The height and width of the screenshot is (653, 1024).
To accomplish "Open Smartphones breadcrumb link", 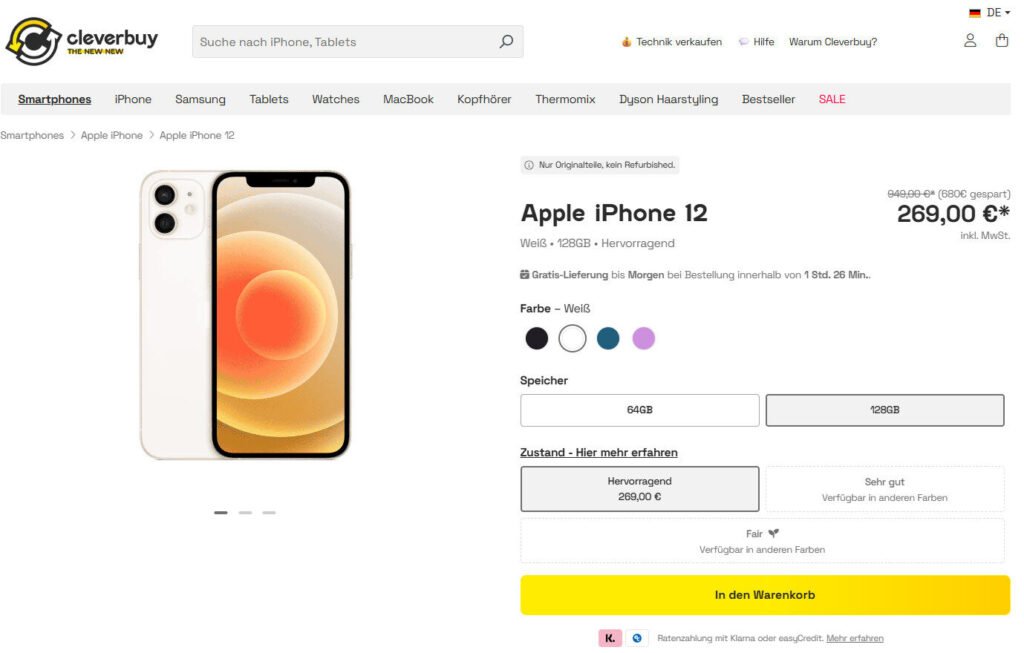I will pyautogui.click(x=32, y=135).
